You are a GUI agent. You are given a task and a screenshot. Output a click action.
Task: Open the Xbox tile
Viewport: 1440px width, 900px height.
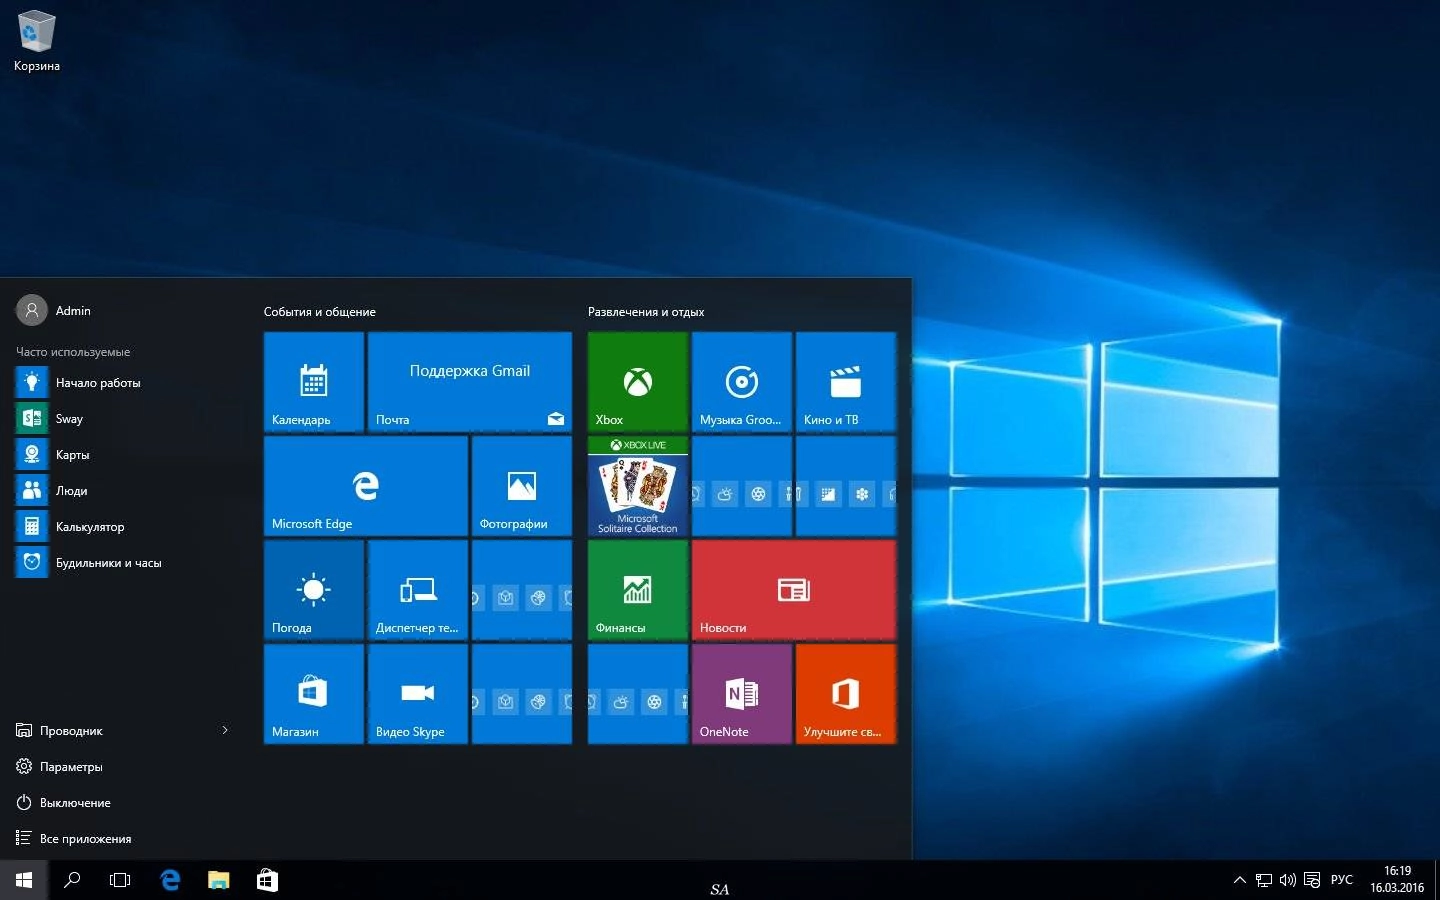pos(638,382)
